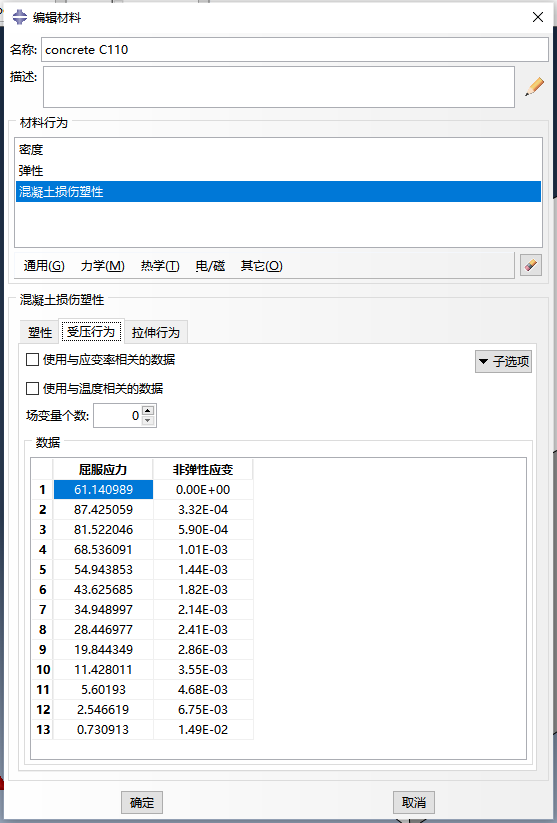Click row header 7 in data table
The image size is (557, 823).
point(43,609)
